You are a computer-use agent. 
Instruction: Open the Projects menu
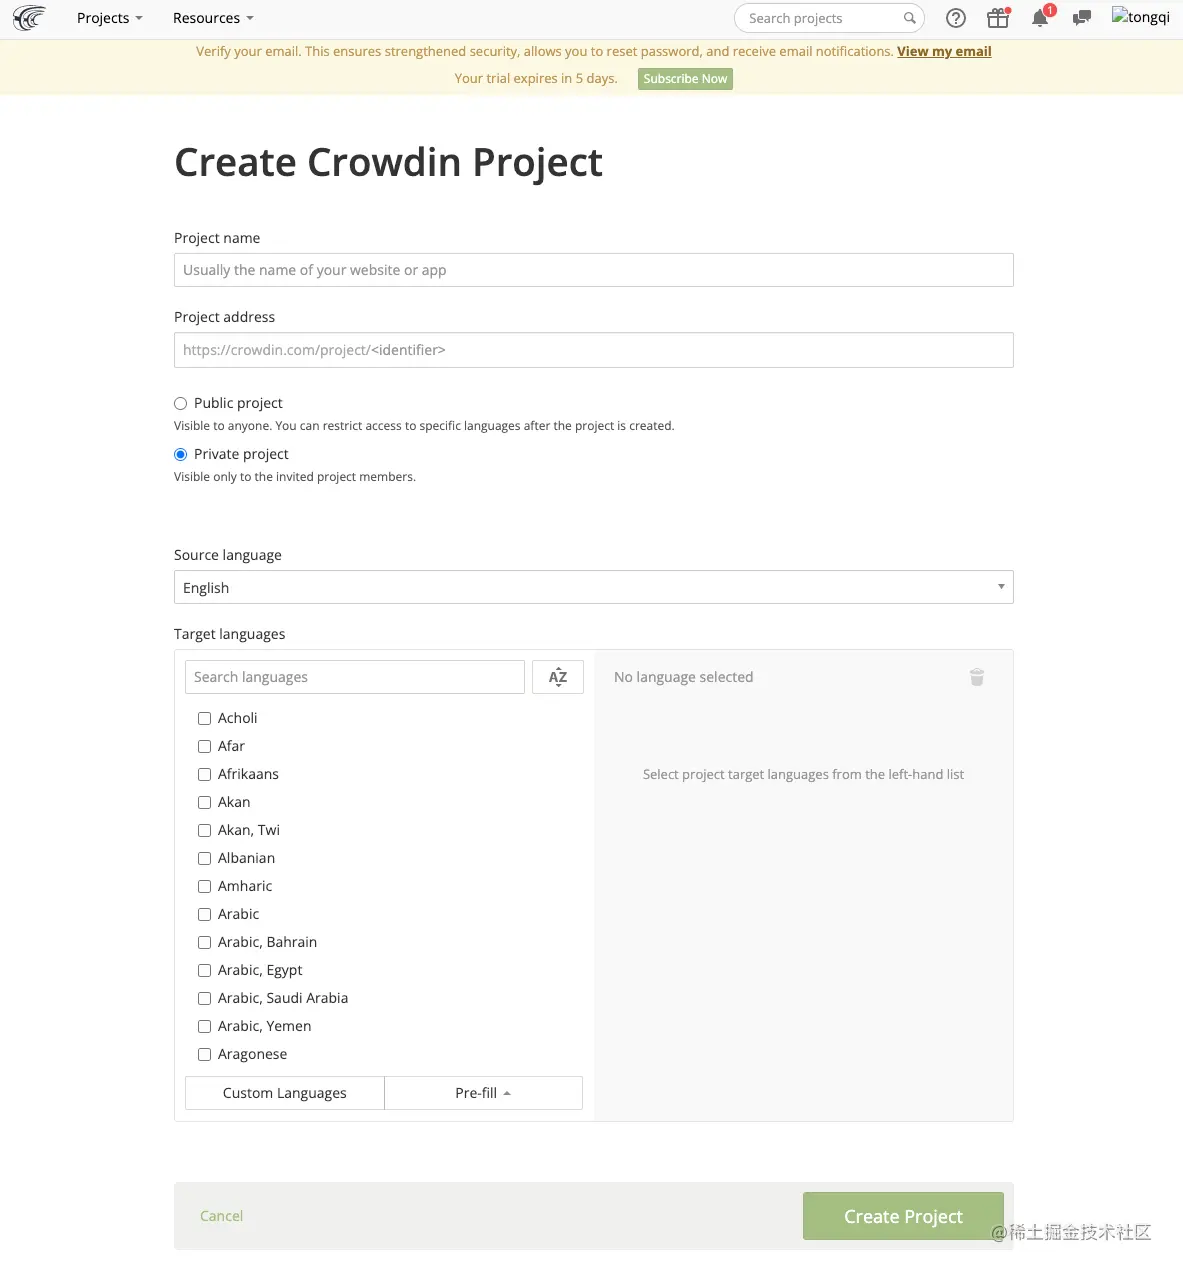(x=110, y=18)
